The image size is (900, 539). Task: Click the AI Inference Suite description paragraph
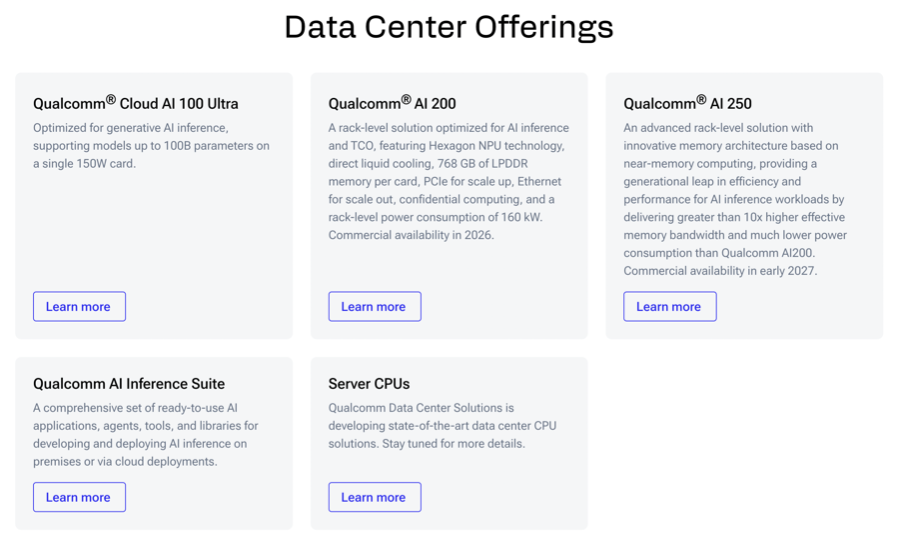pyautogui.click(x=146, y=435)
